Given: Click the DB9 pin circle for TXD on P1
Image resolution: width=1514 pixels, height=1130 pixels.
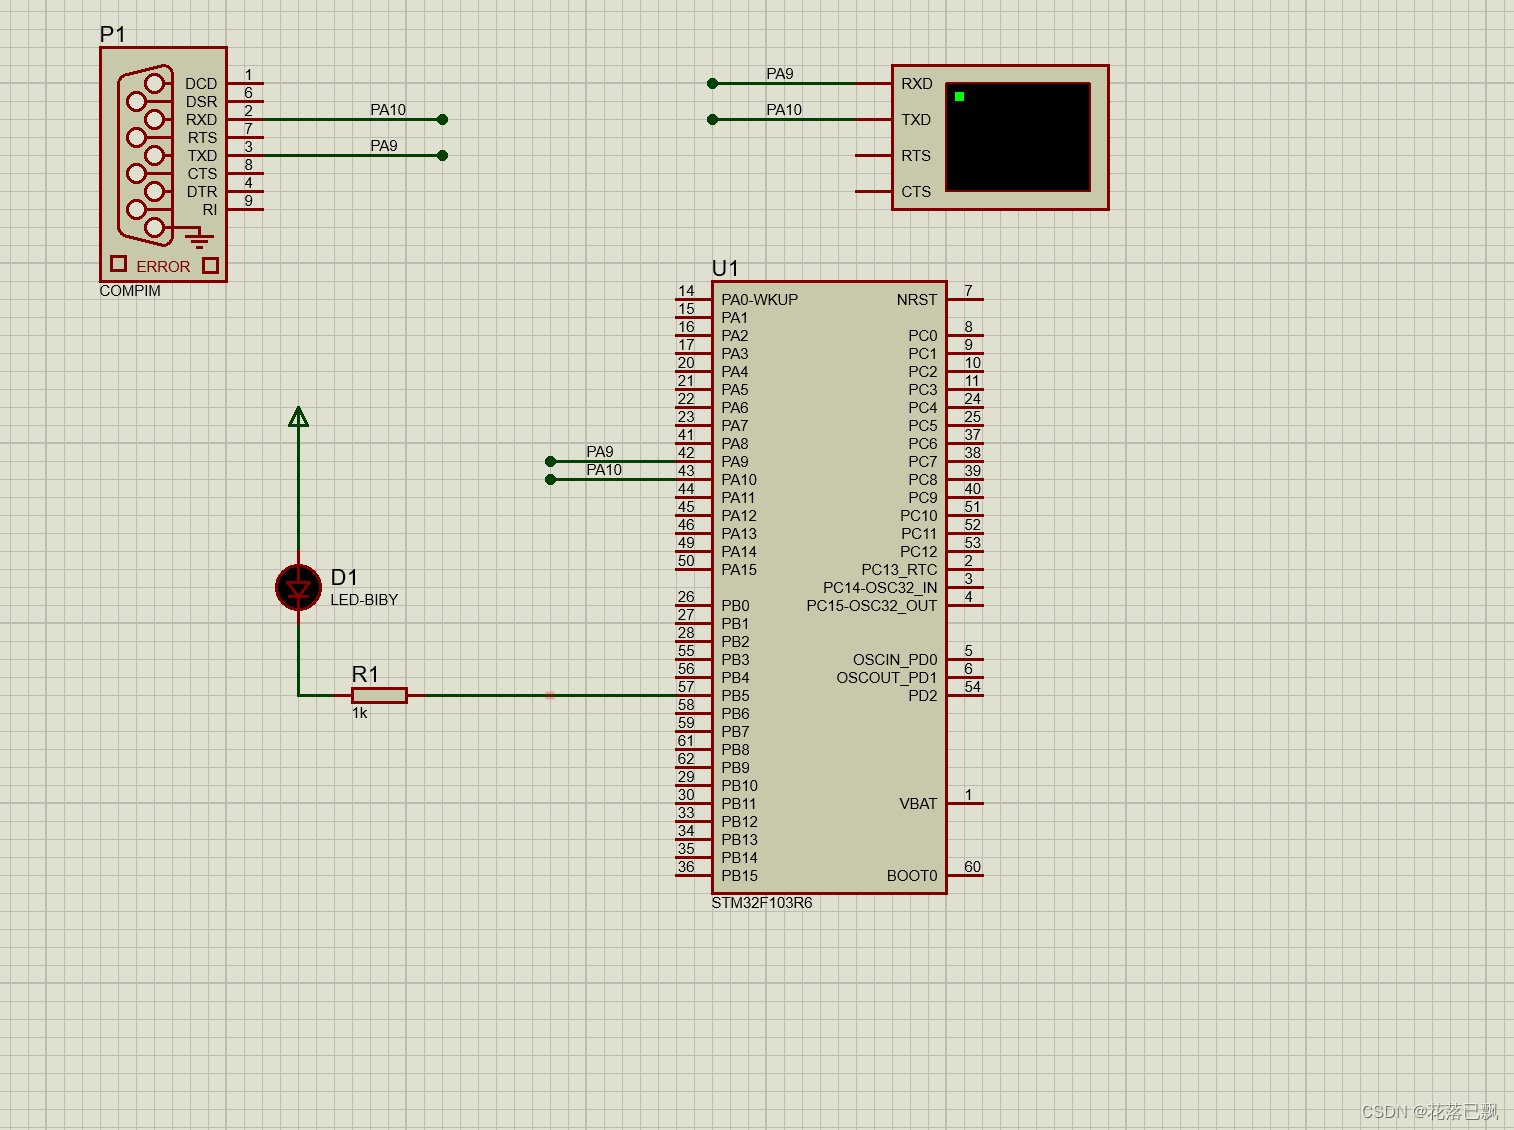Looking at the screenshot, I should pyautogui.click(x=155, y=156).
